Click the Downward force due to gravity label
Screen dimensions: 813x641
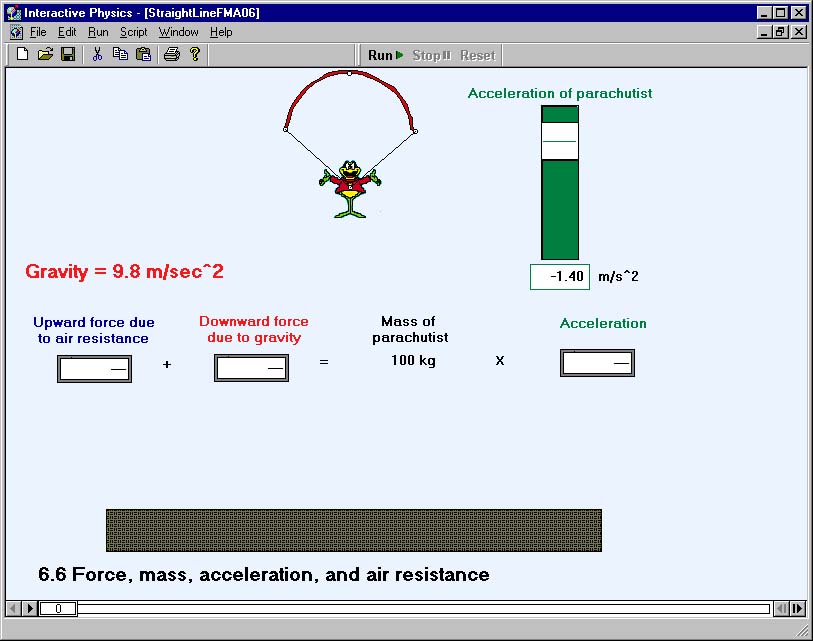(x=254, y=329)
